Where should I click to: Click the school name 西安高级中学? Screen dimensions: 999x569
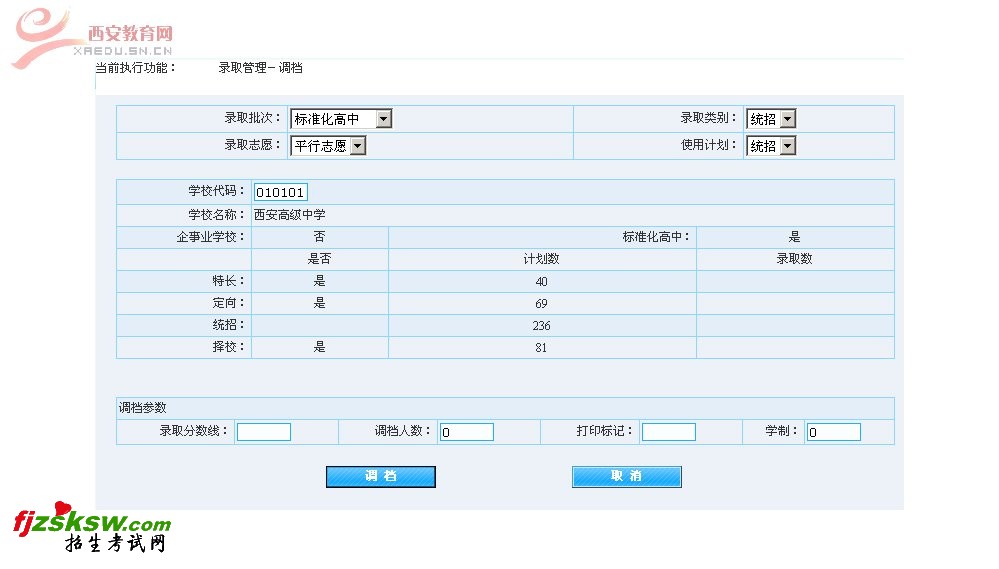[x=289, y=215]
